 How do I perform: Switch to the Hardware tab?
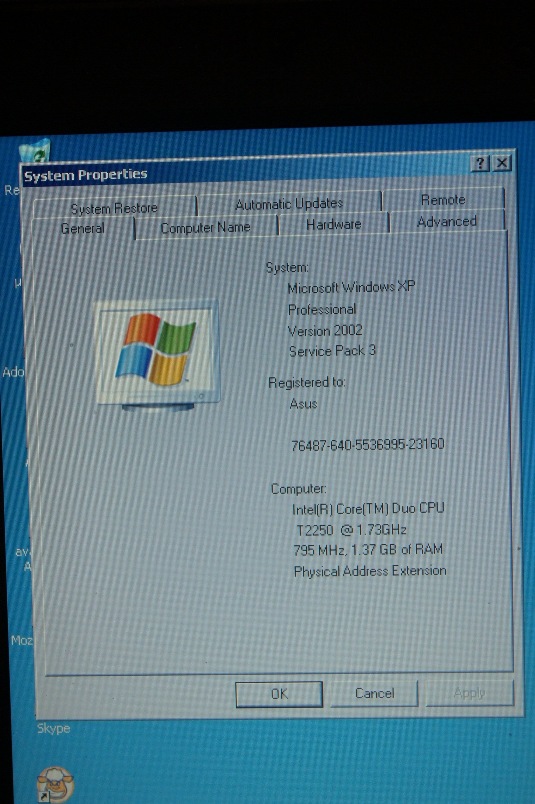coord(334,224)
